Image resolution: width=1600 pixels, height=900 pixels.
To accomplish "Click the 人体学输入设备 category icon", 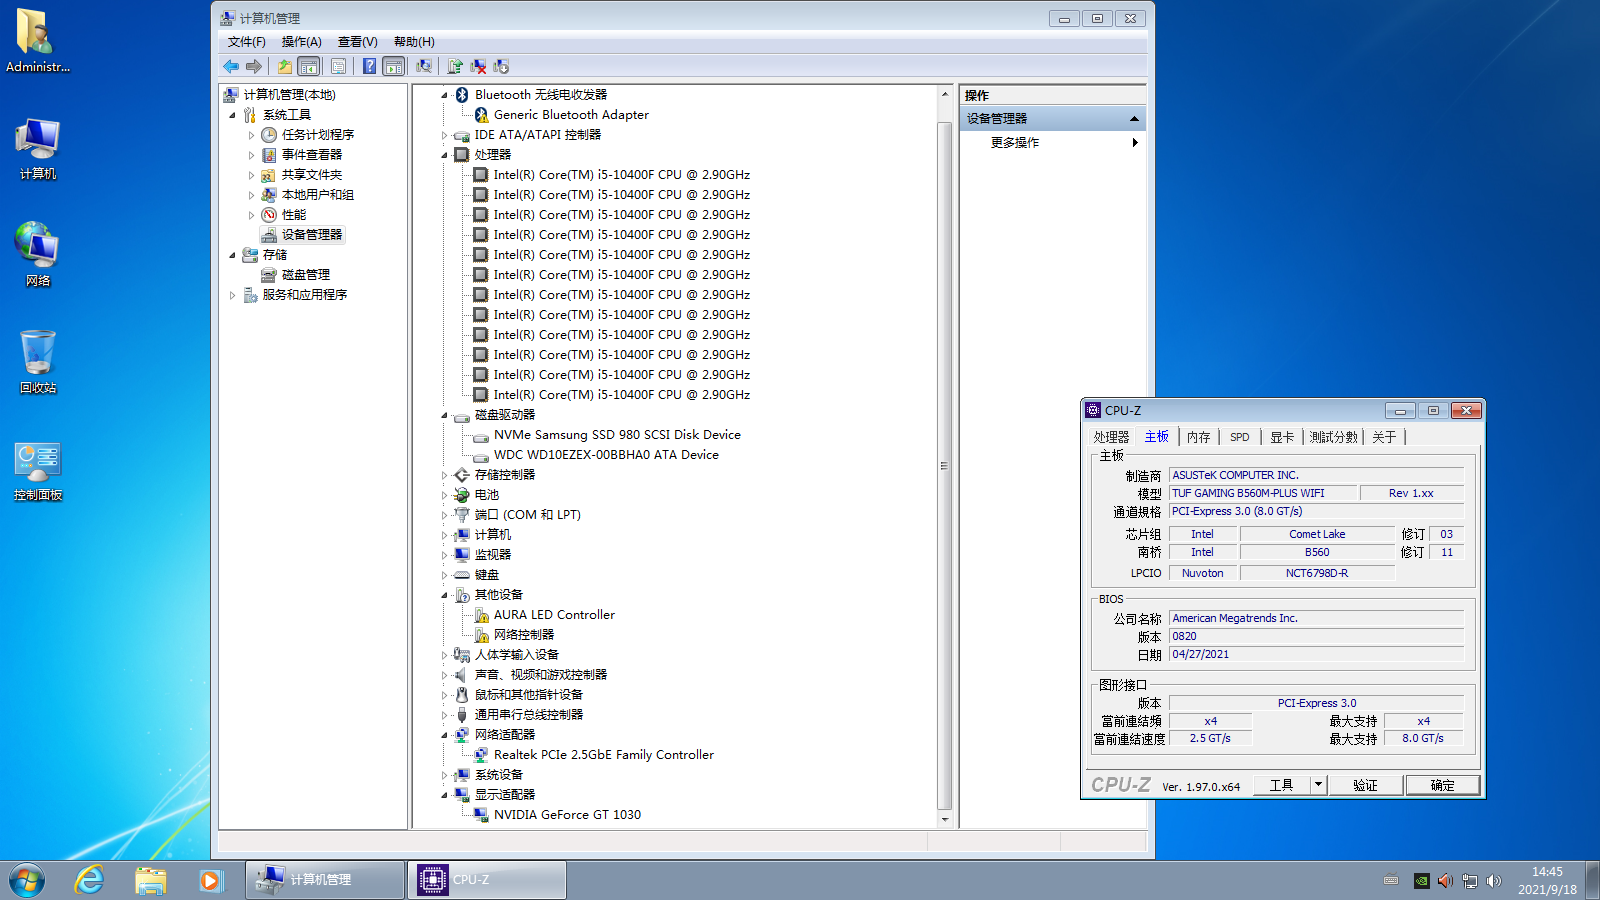I will click(x=462, y=655).
